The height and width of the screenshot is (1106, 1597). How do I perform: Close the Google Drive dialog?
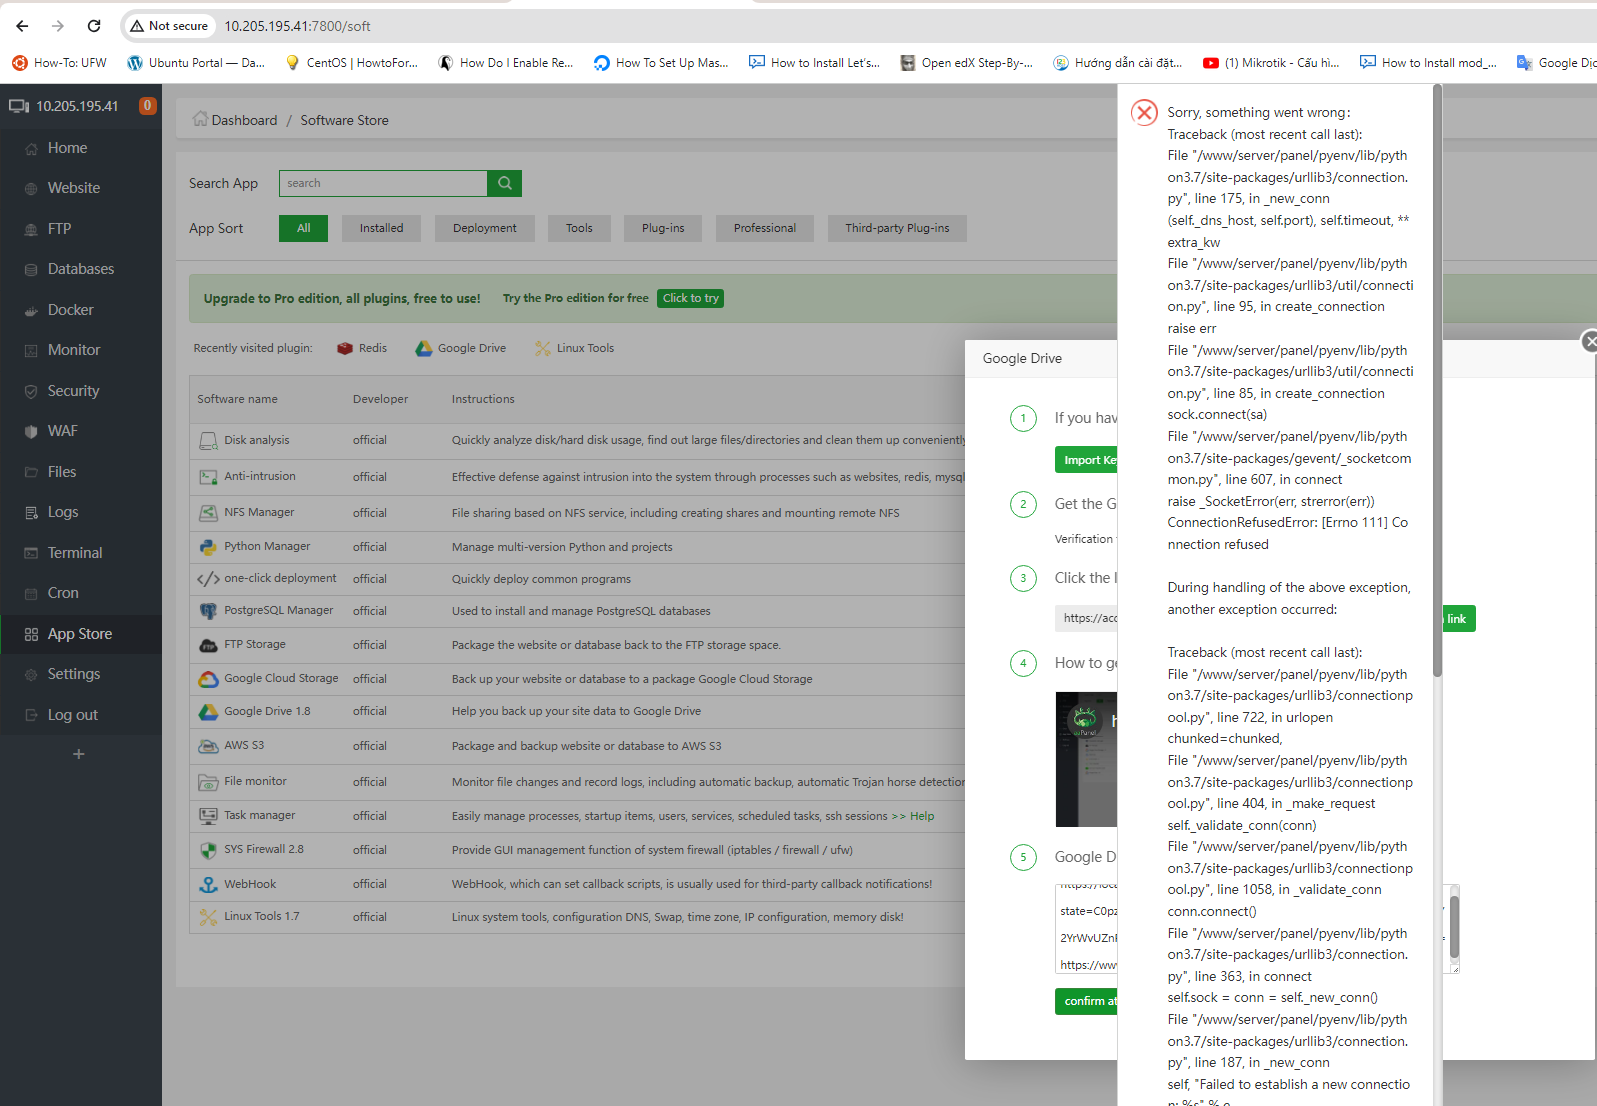(1589, 342)
